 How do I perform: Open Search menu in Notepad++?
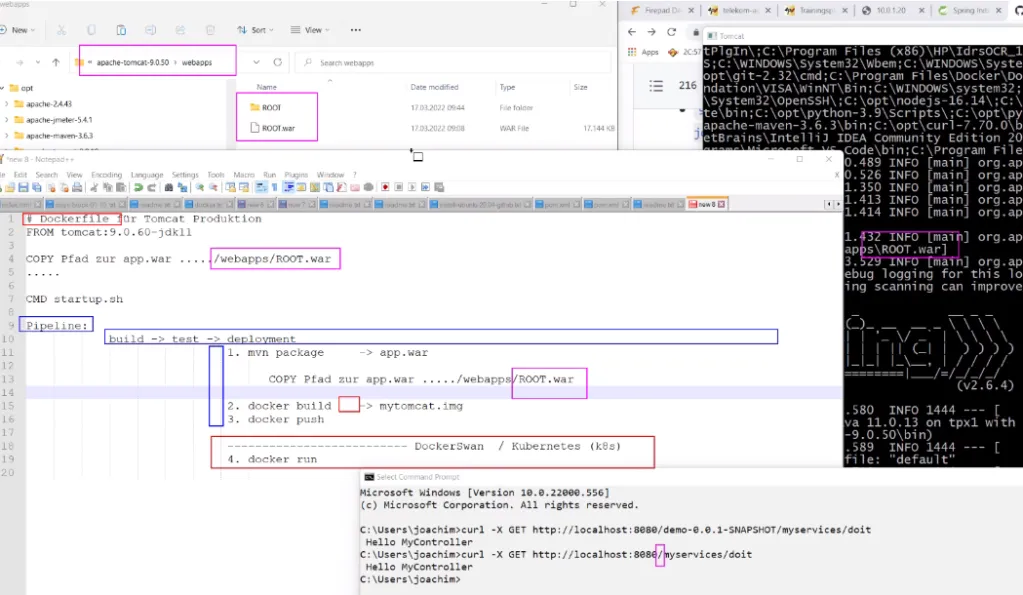tap(46, 175)
